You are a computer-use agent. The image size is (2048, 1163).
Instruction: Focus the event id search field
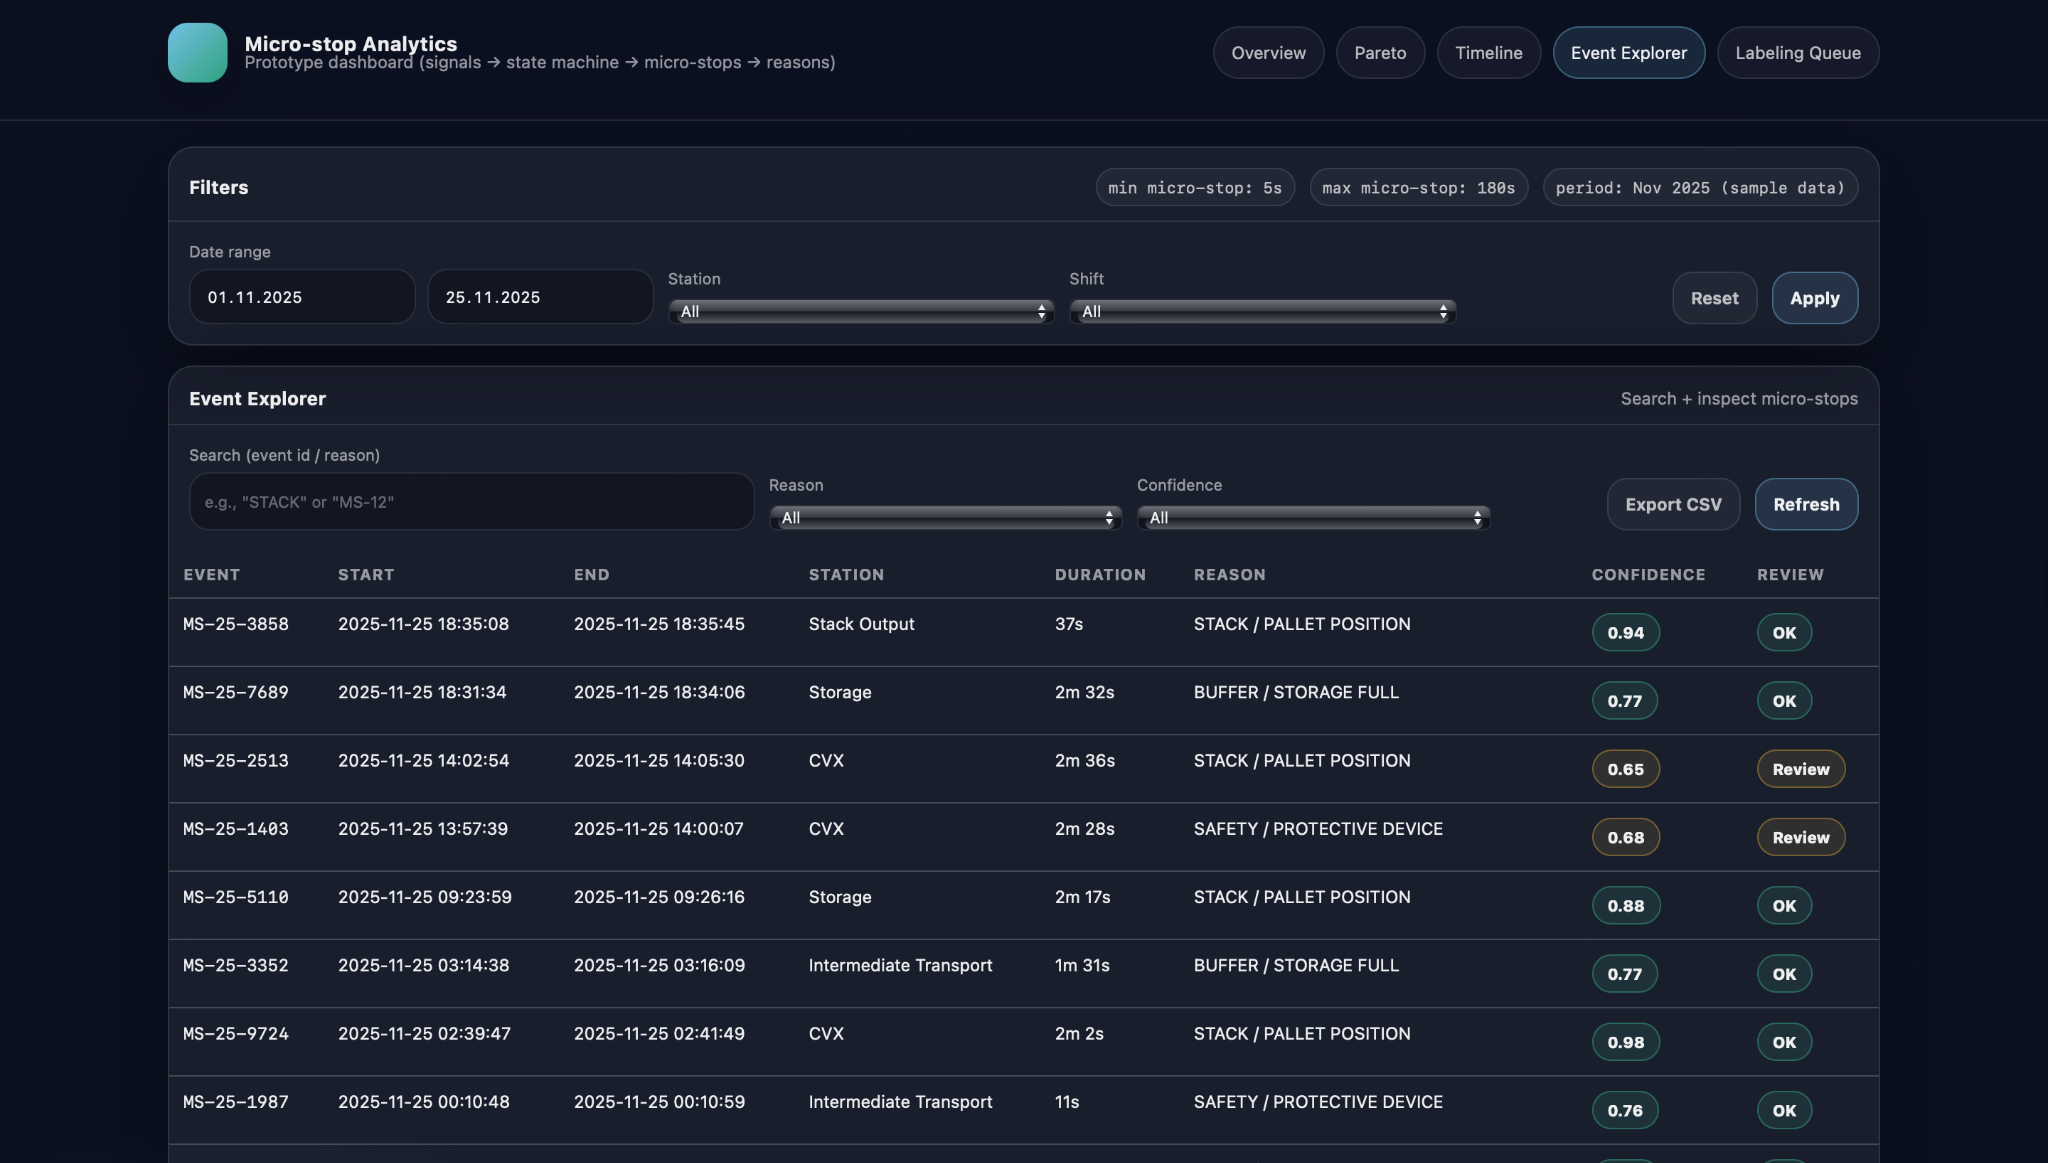(x=471, y=502)
